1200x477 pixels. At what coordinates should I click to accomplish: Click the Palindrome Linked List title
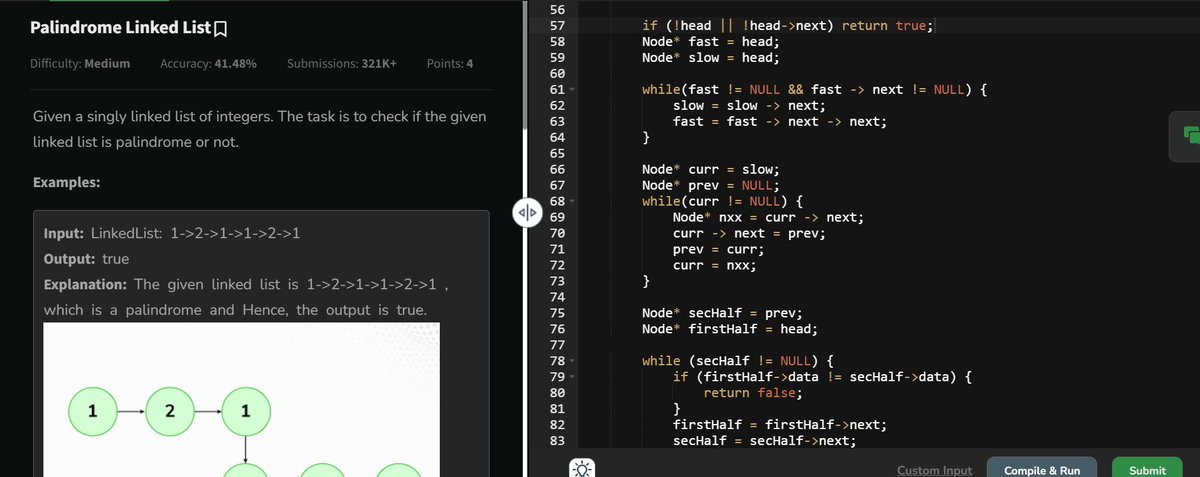click(x=122, y=27)
